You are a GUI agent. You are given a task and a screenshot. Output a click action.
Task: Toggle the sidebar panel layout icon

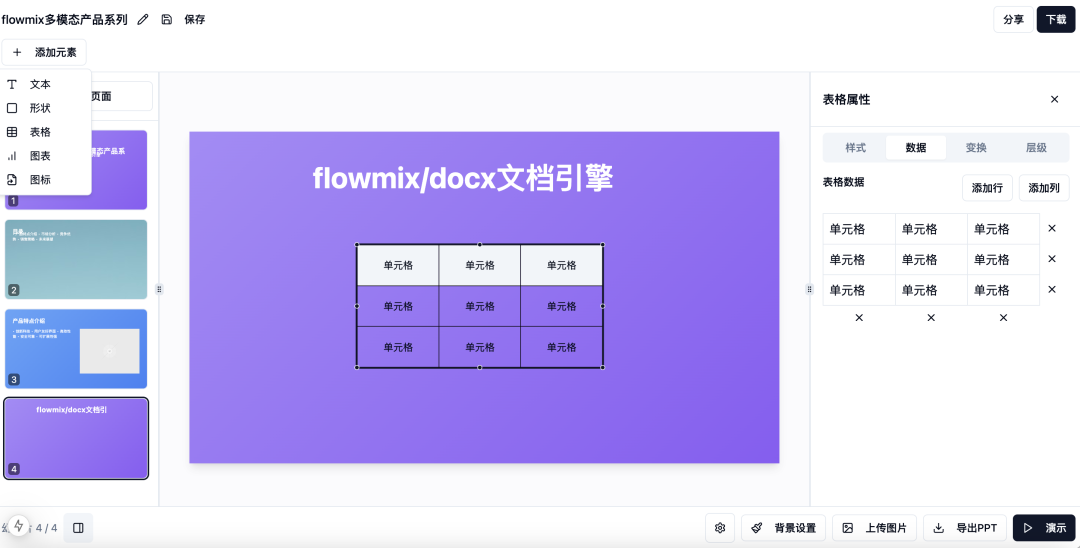[79, 528]
